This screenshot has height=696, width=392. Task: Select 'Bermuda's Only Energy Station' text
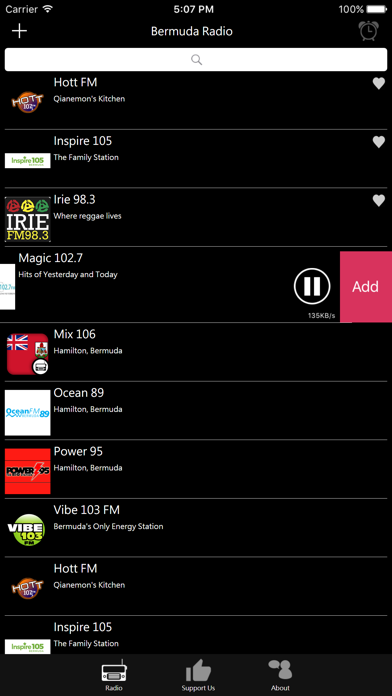108,527
